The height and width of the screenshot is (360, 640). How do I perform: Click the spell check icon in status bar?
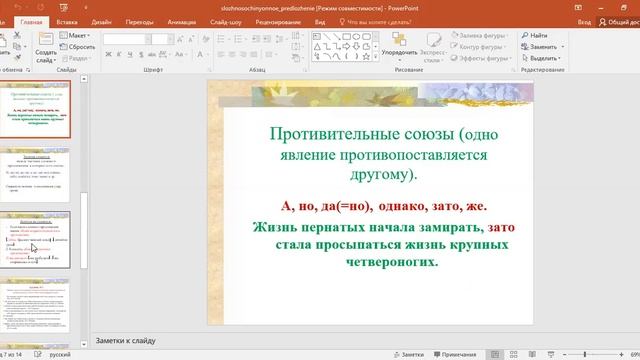point(38,354)
